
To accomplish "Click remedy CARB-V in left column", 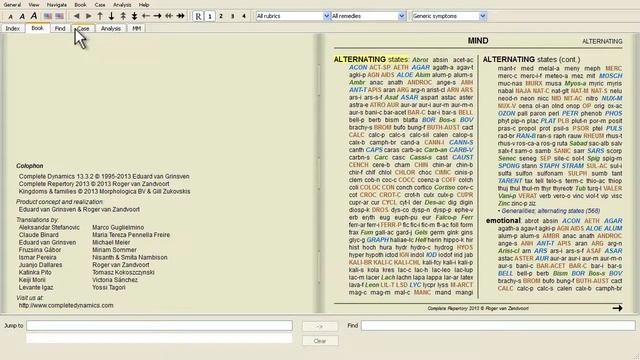I will (x=461, y=150).
